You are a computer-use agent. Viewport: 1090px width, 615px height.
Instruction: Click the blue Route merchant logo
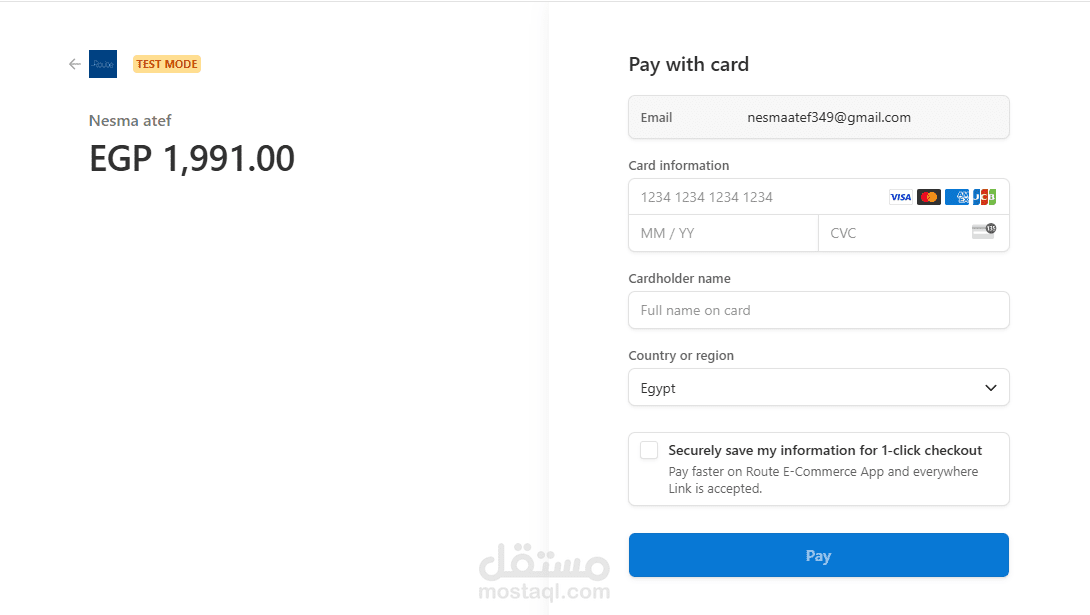click(x=103, y=64)
